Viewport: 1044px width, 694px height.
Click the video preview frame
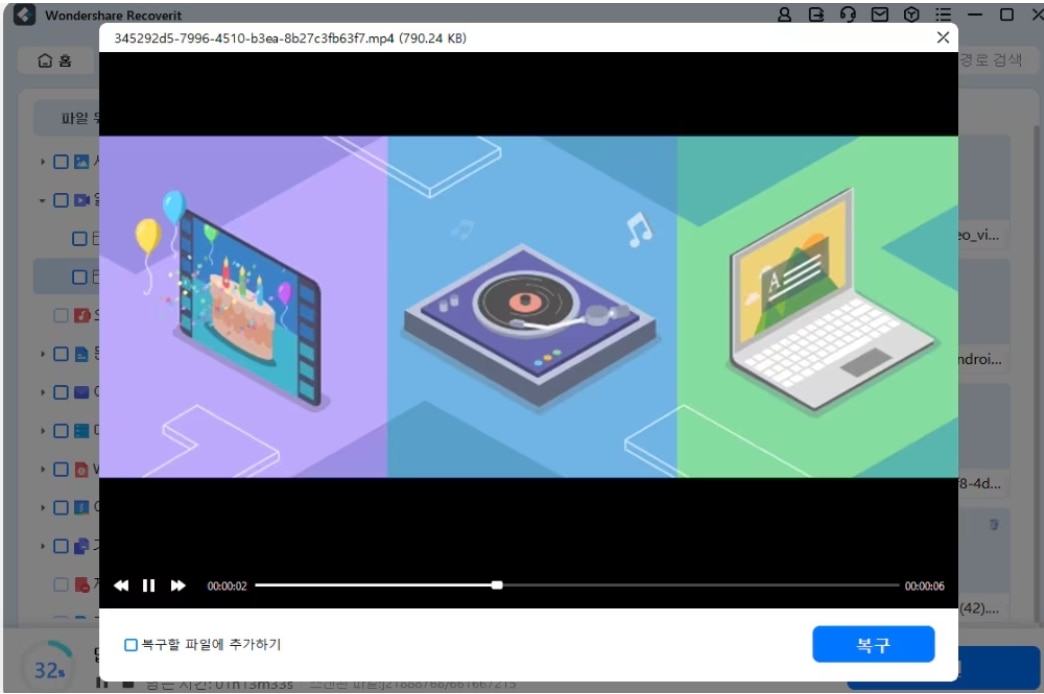[x=529, y=306]
